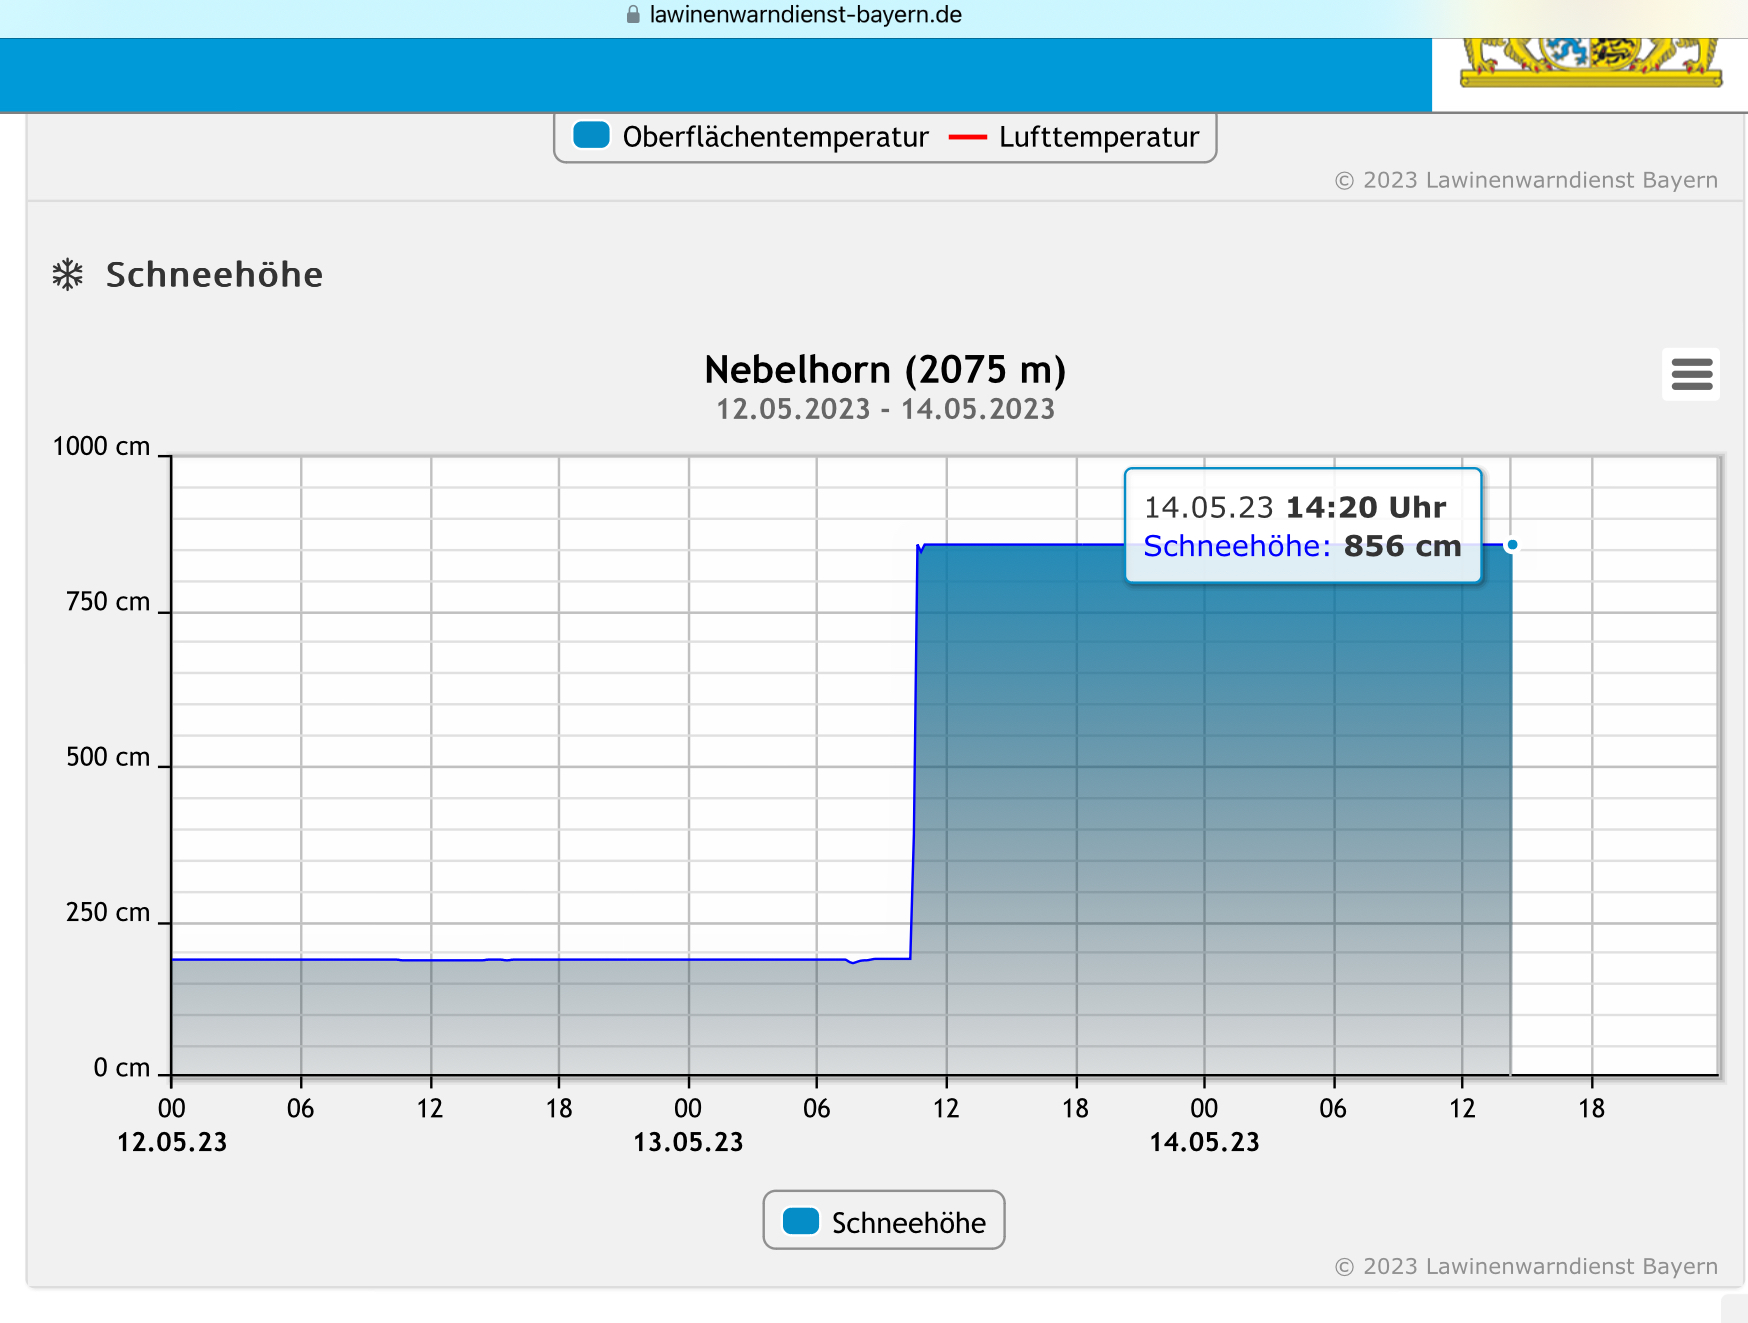
Task: Click the 13.05.23 date axis label
Action: coord(688,1142)
